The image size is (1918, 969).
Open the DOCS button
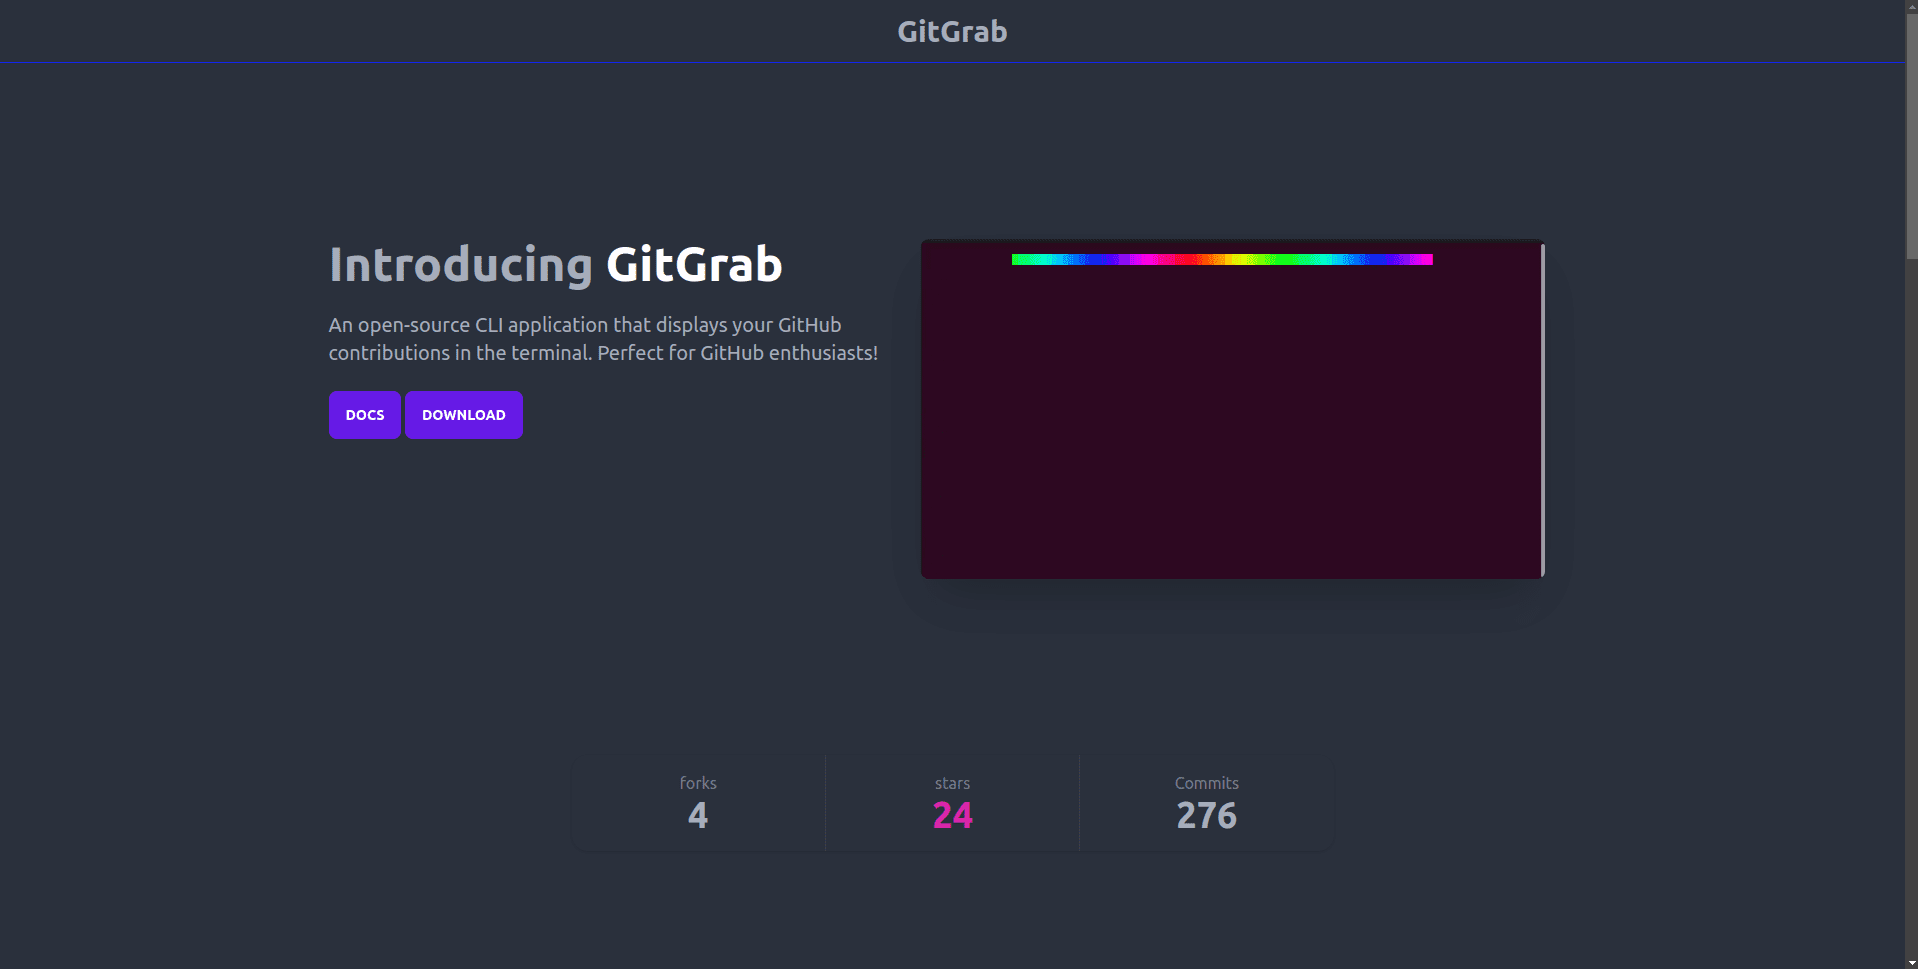tap(365, 415)
